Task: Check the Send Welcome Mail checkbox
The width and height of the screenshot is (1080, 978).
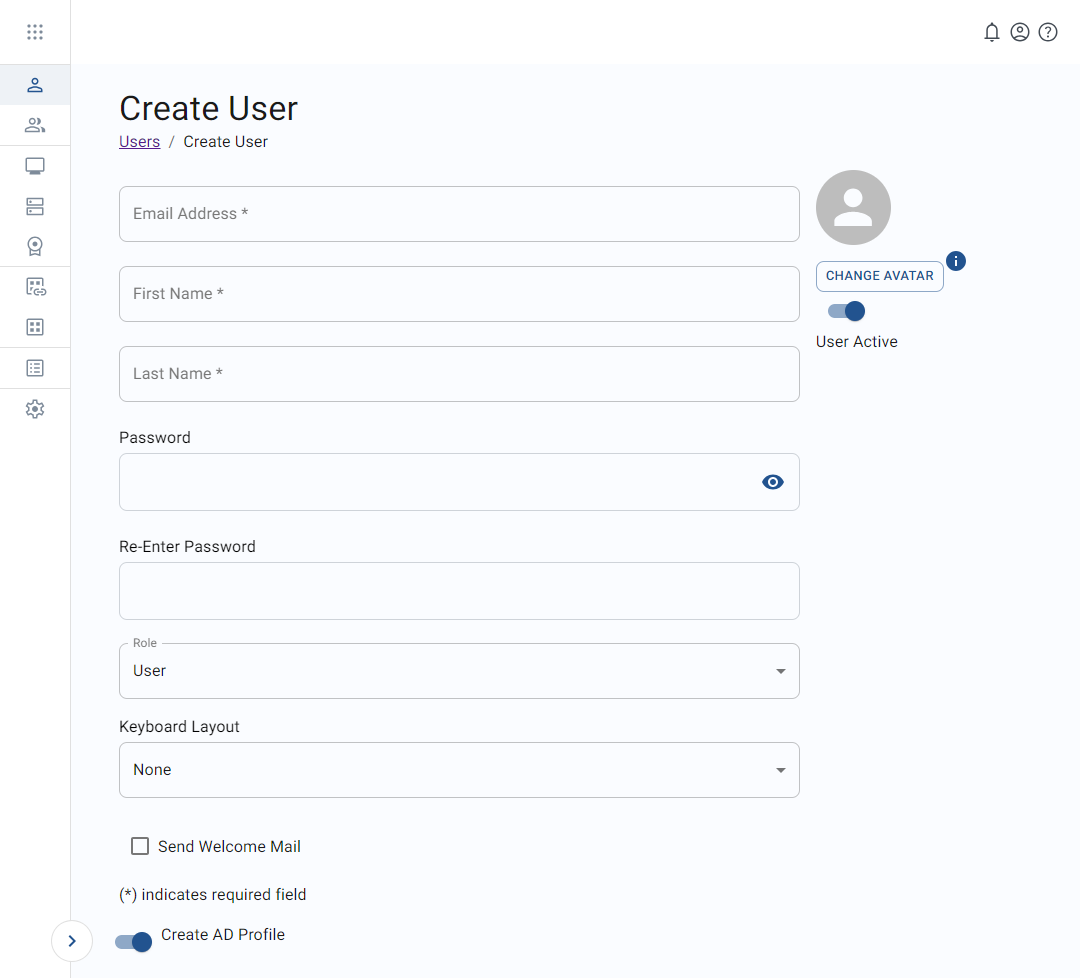Action: click(x=140, y=847)
